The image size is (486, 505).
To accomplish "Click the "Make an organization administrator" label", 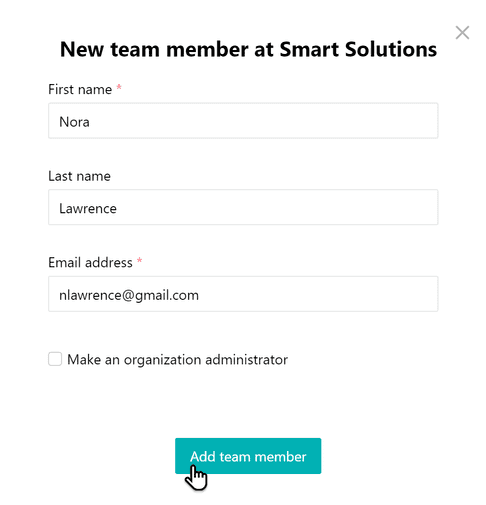I will point(177,360).
